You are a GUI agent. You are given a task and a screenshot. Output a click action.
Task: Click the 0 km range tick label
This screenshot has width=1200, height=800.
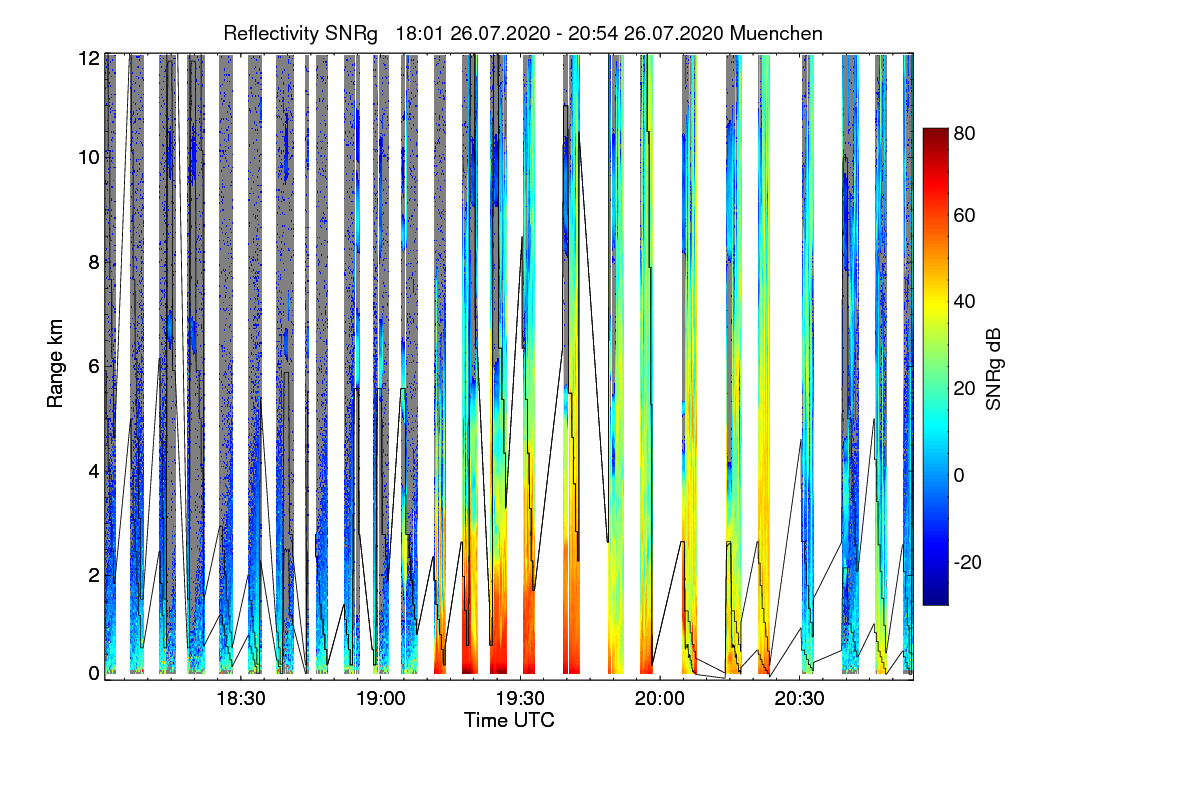(94, 673)
